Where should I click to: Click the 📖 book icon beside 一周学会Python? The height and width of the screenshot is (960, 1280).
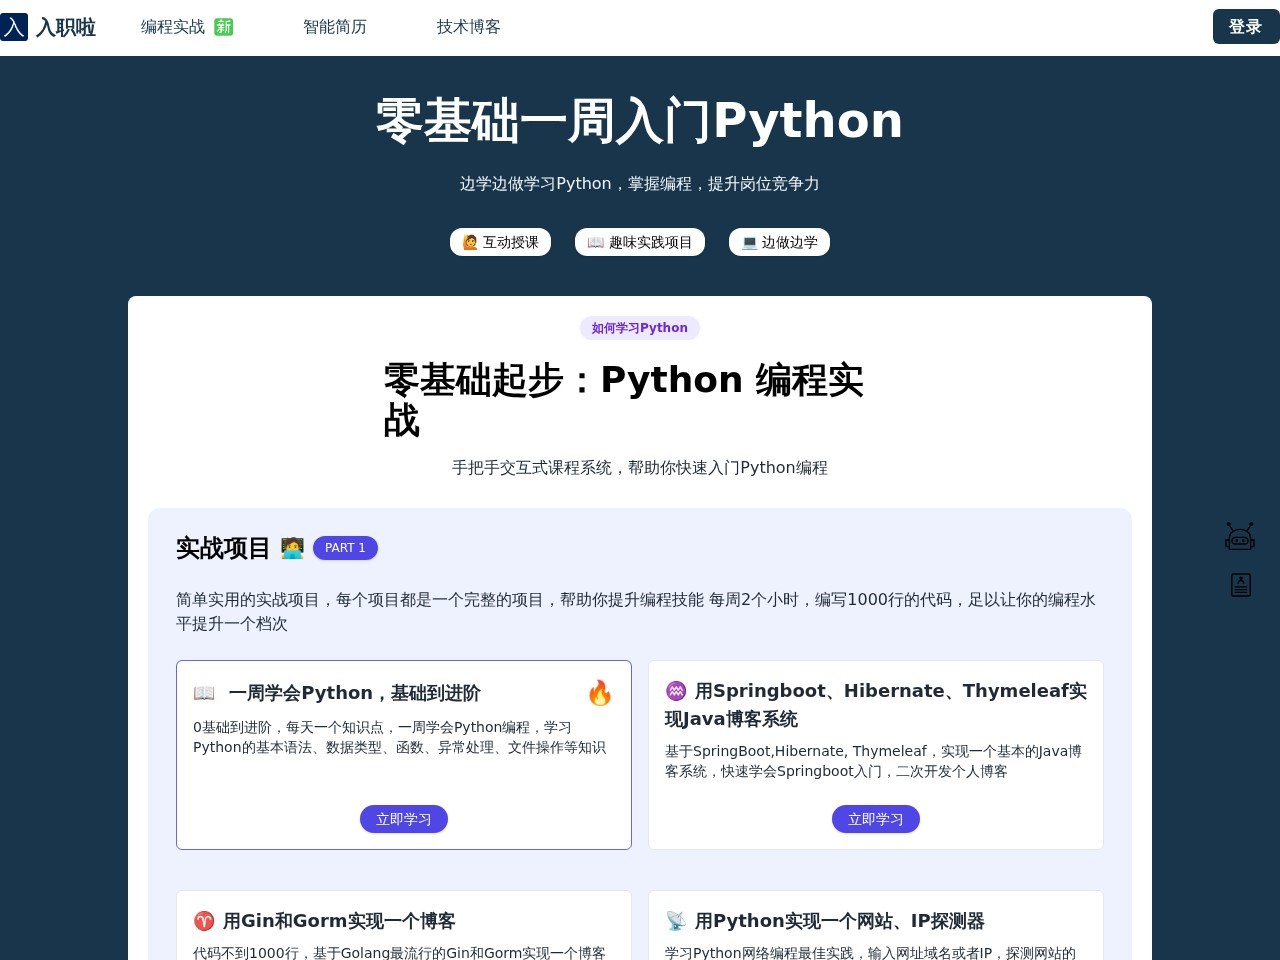(x=205, y=692)
